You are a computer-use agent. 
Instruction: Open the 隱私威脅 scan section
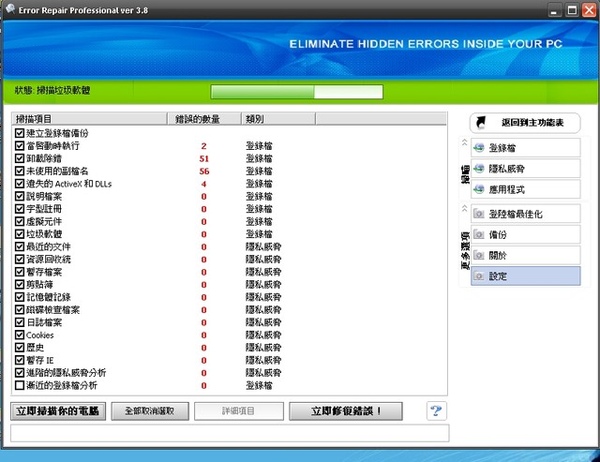tap(525, 168)
